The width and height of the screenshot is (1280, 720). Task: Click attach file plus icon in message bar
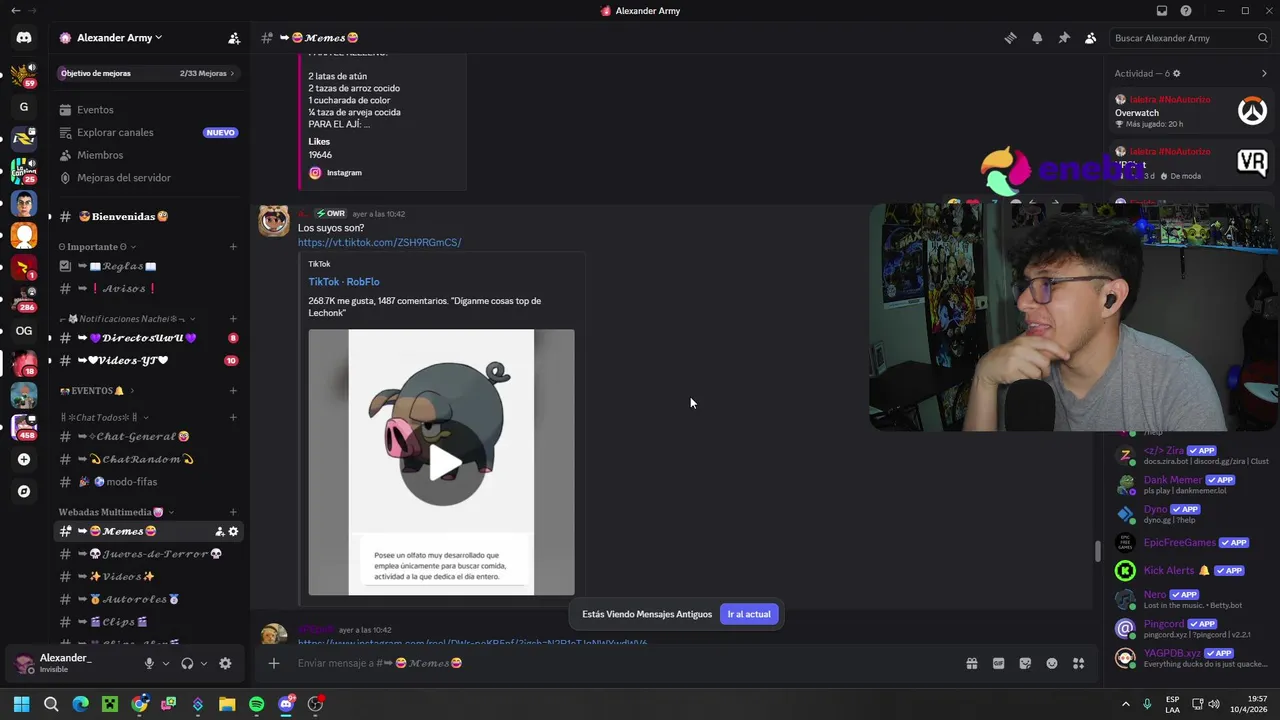coord(273,663)
